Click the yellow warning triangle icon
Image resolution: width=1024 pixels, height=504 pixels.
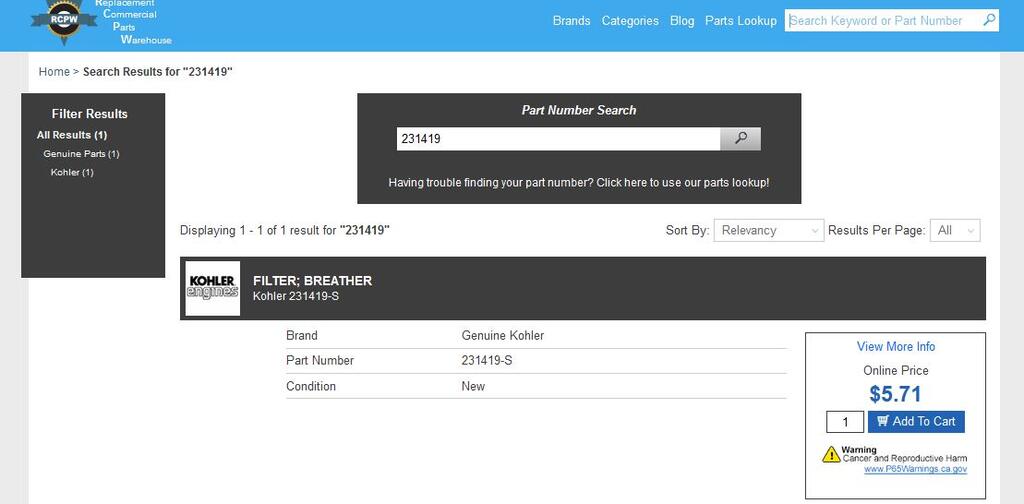pyautogui.click(x=831, y=454)
